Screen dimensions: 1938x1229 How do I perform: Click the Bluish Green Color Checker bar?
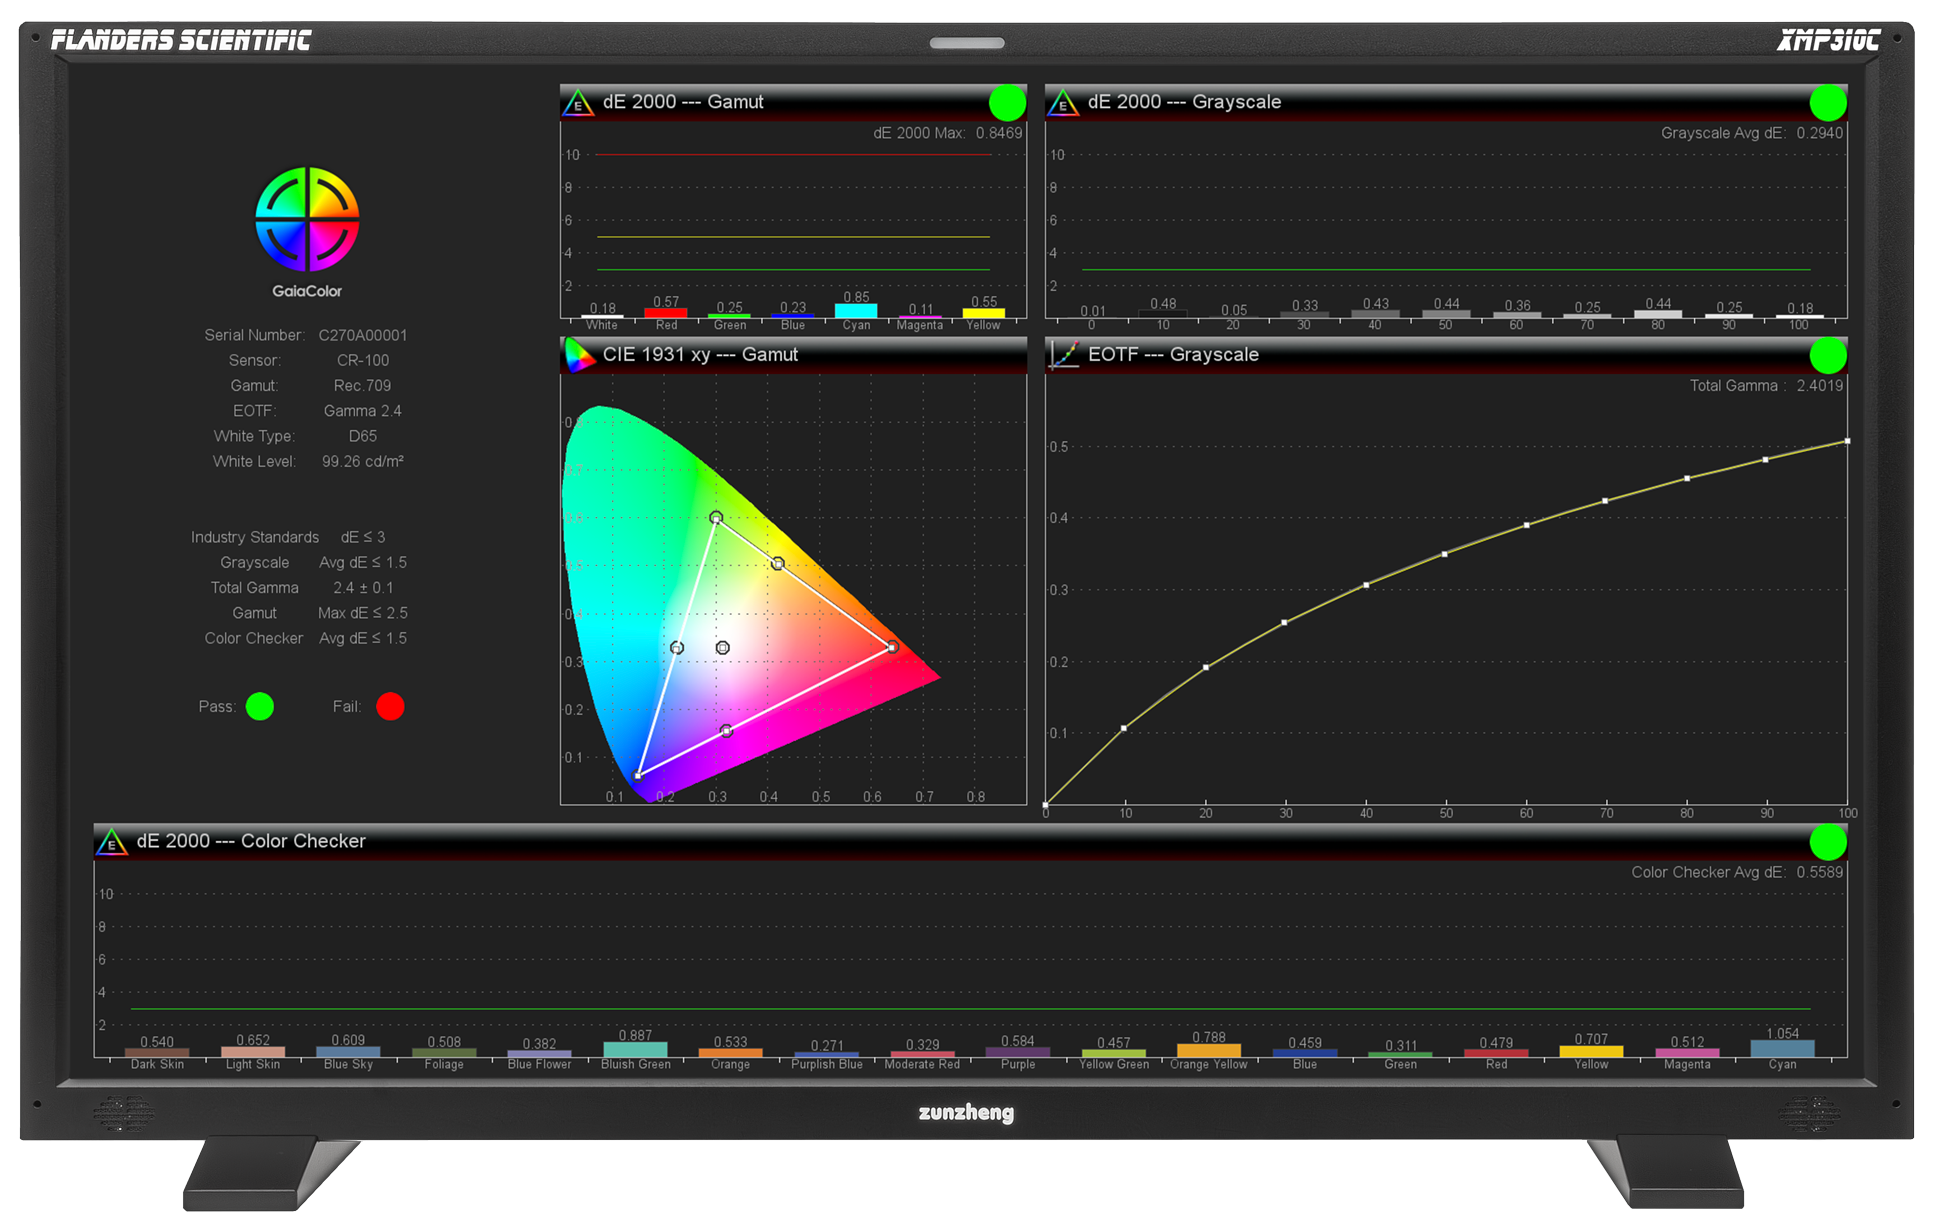pyautogui.click(x=635, y=1050)
